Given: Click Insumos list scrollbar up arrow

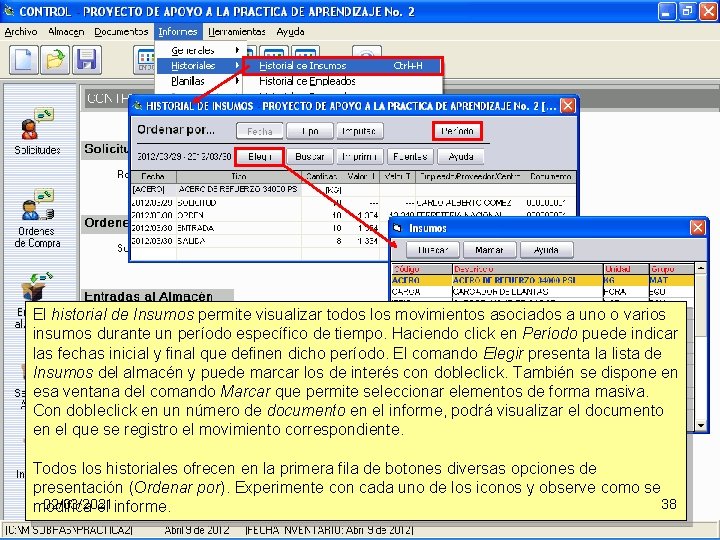Looking at the screenshot, I should [x=701, y=269].
